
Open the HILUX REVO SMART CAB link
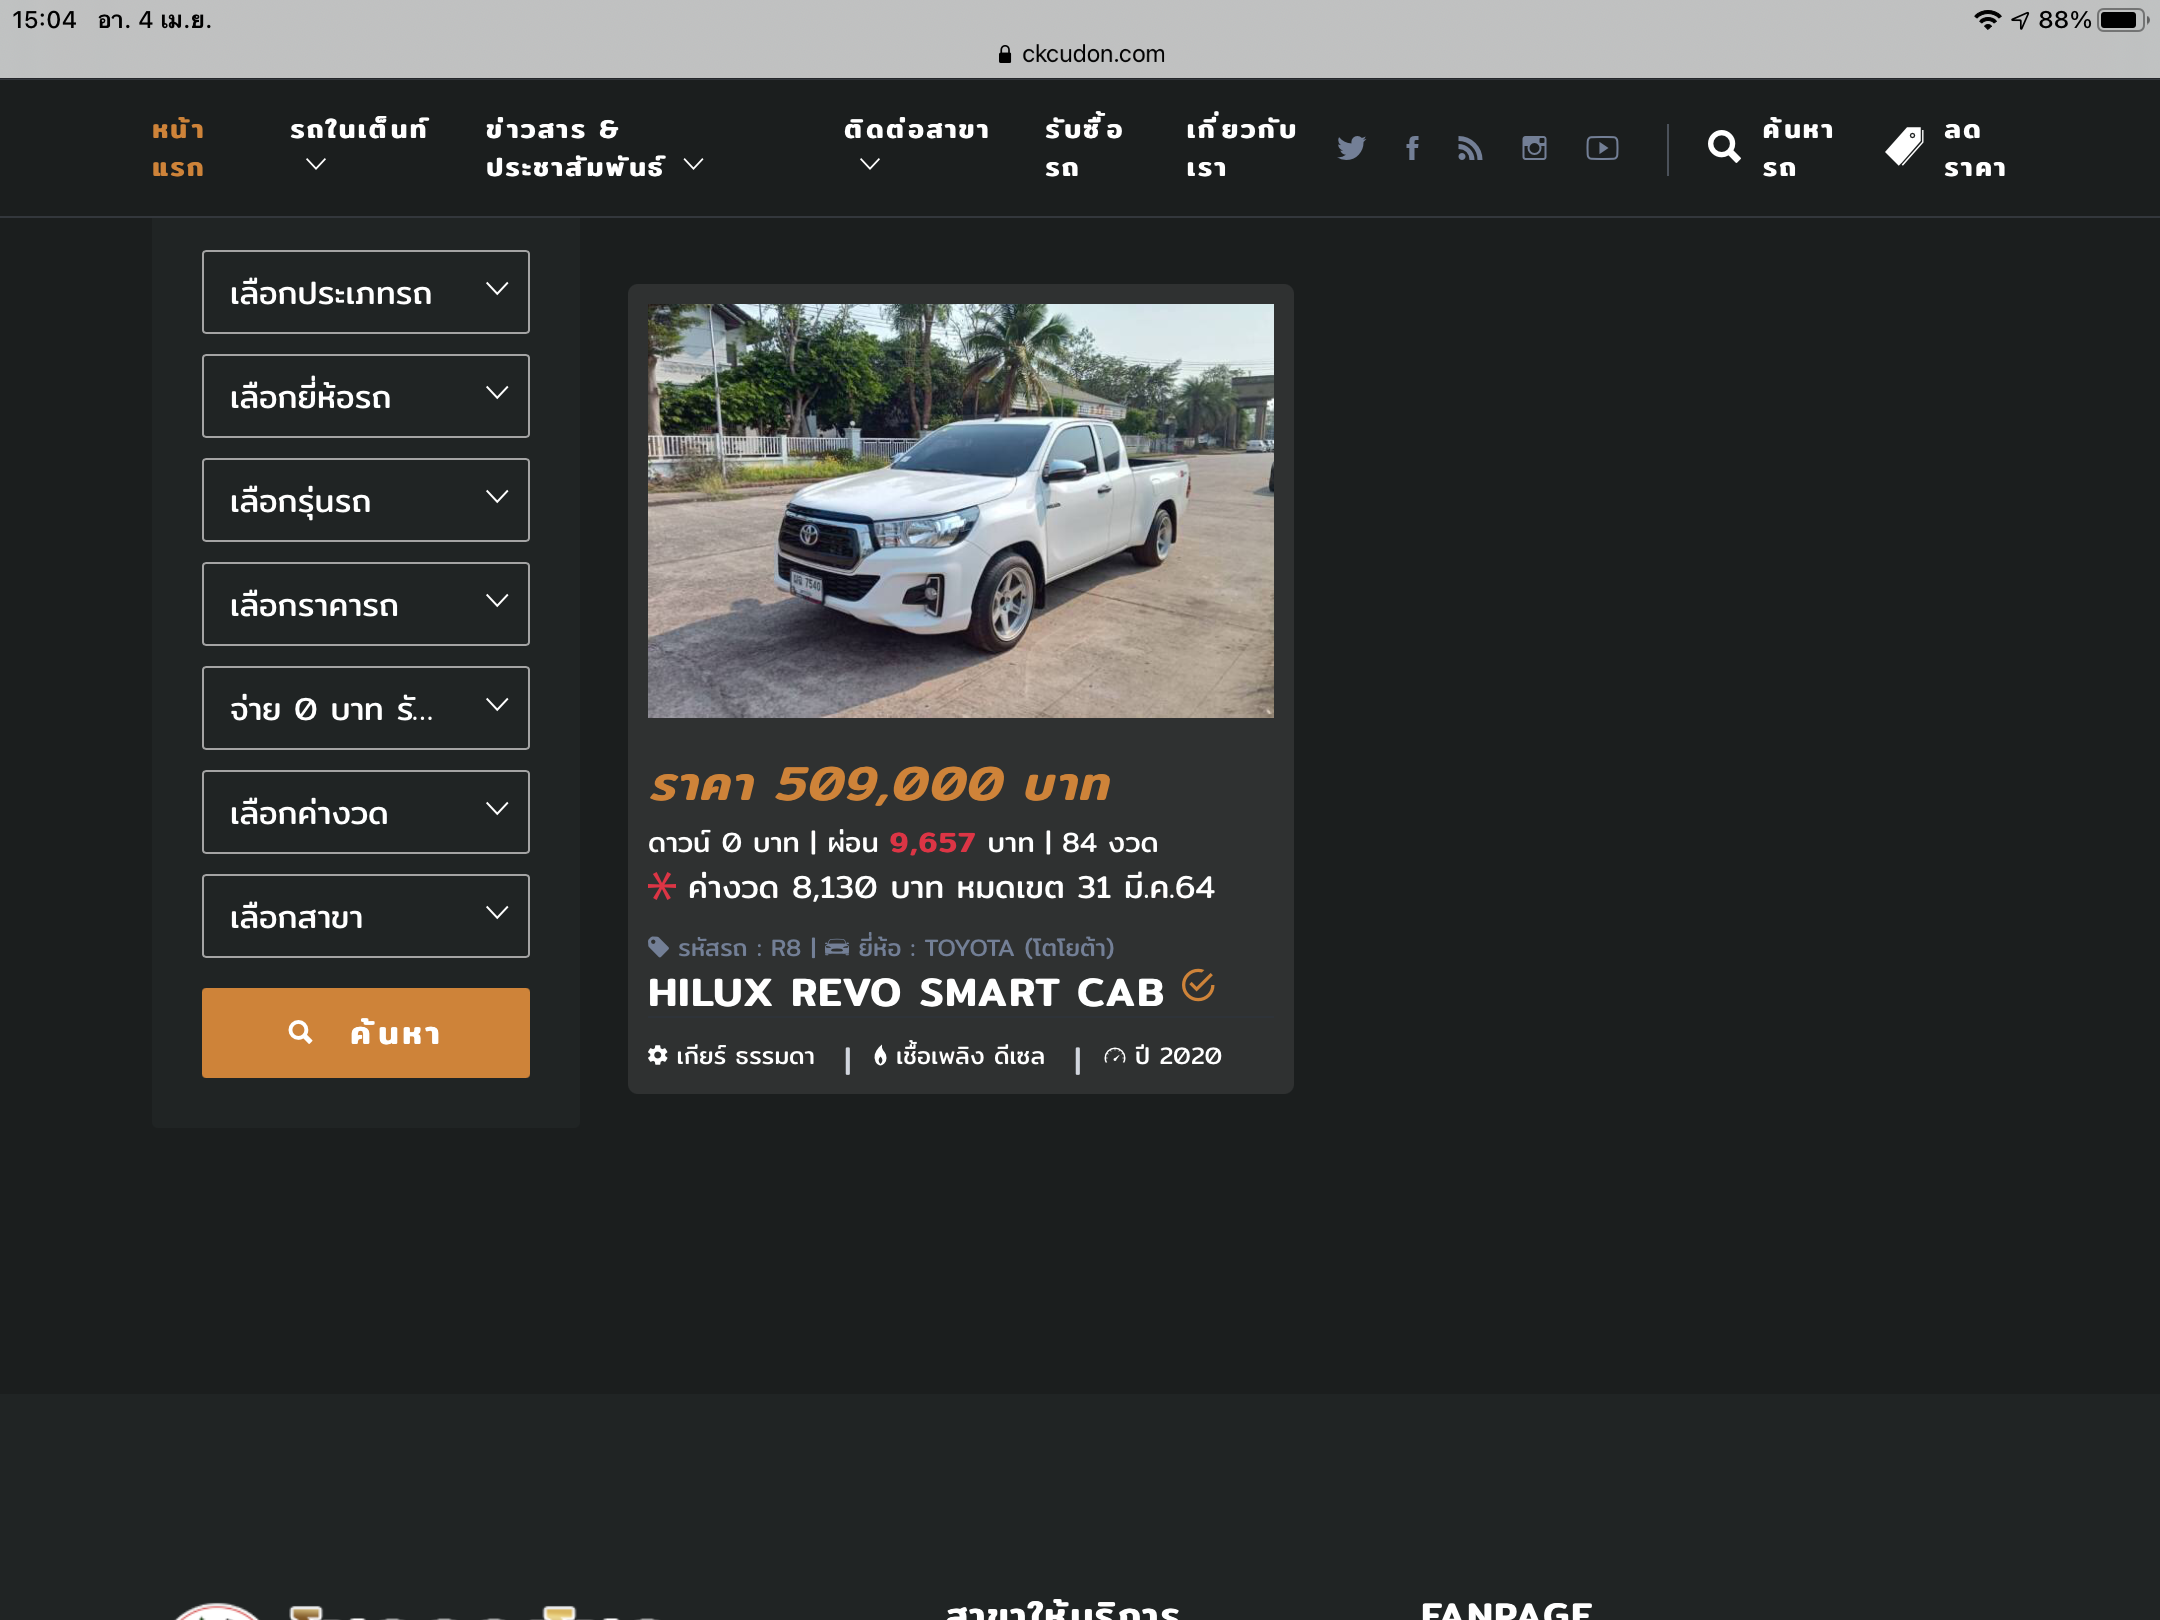point(906,993)
